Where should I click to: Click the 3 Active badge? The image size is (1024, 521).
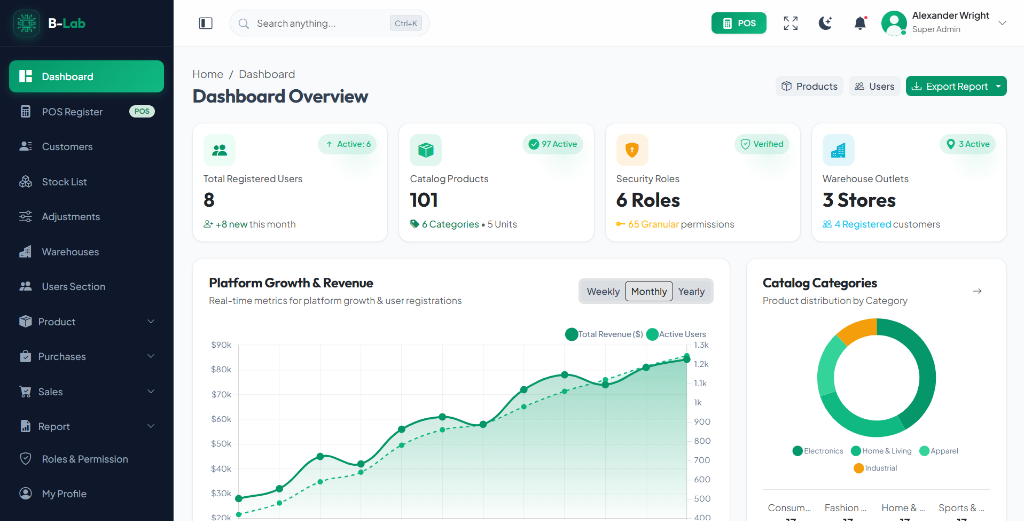[x=968, y=144]
